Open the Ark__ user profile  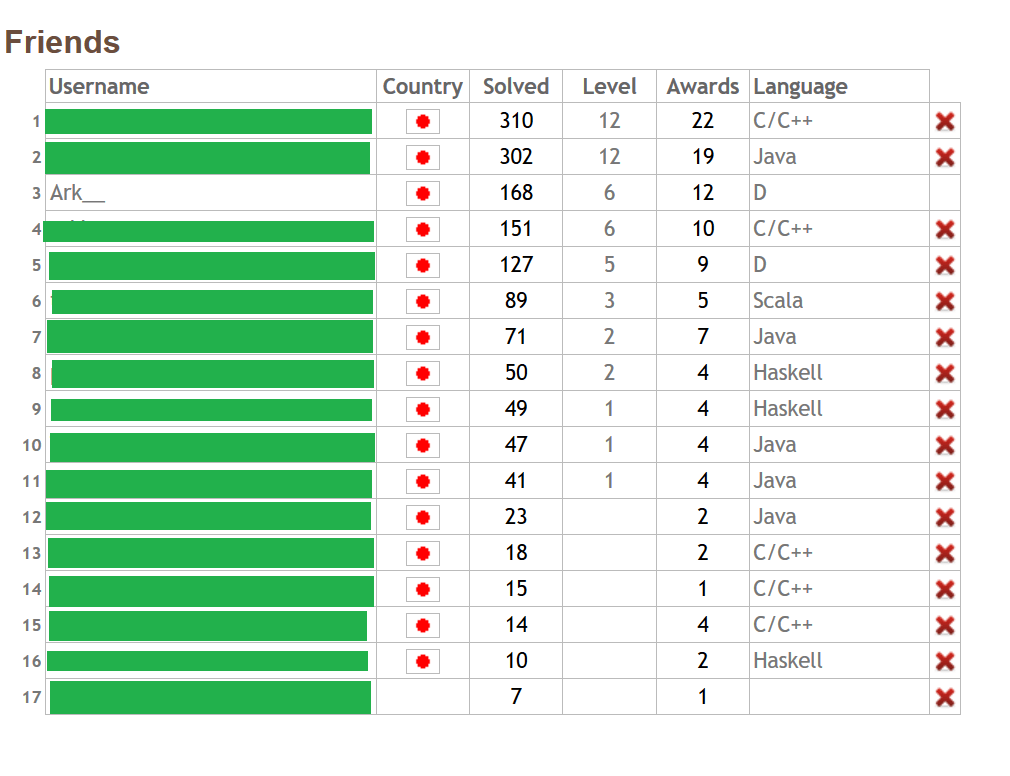tap(77, 193)
